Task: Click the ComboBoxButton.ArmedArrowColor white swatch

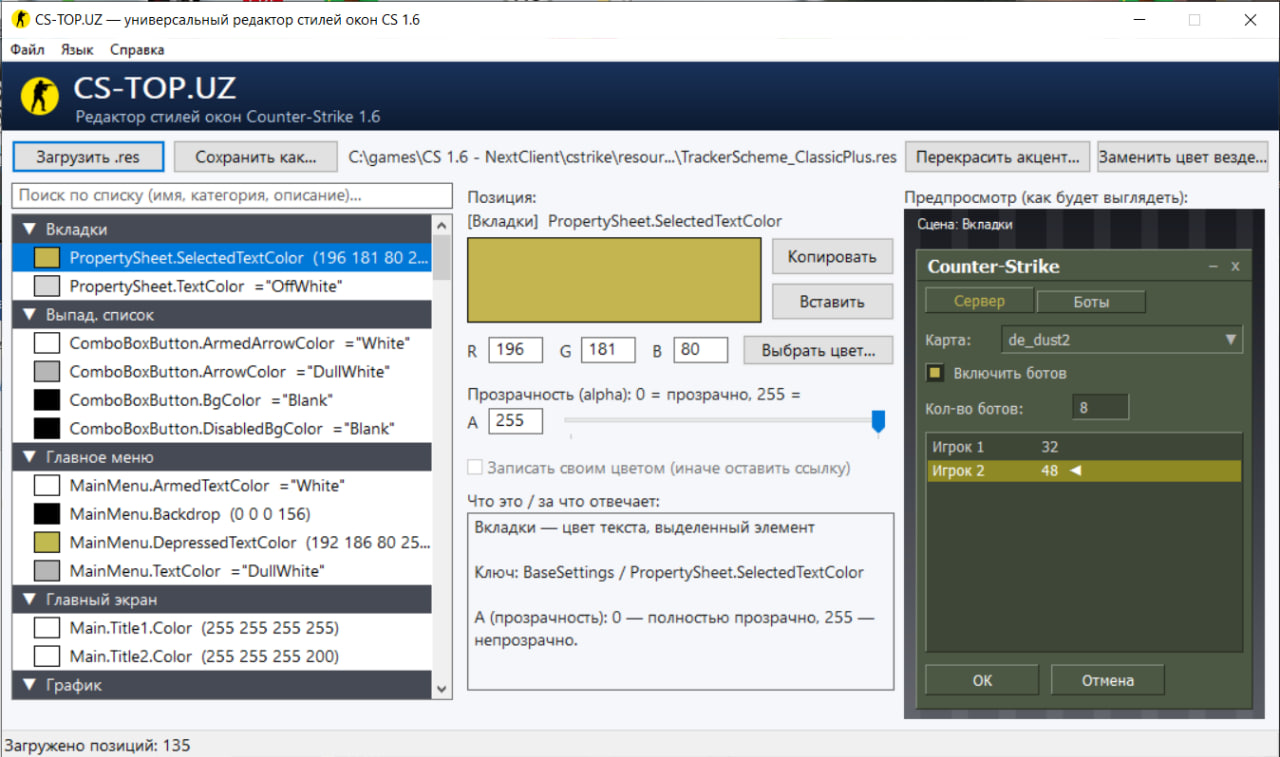Action: (x=47, y=343)
